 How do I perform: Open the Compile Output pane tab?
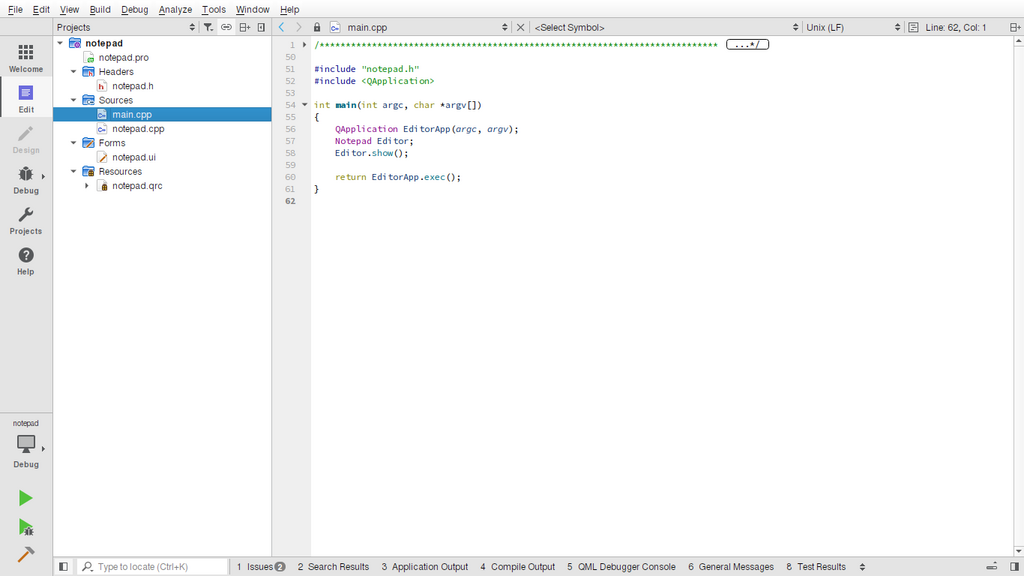pyautogui.click(x=517, y=567)
